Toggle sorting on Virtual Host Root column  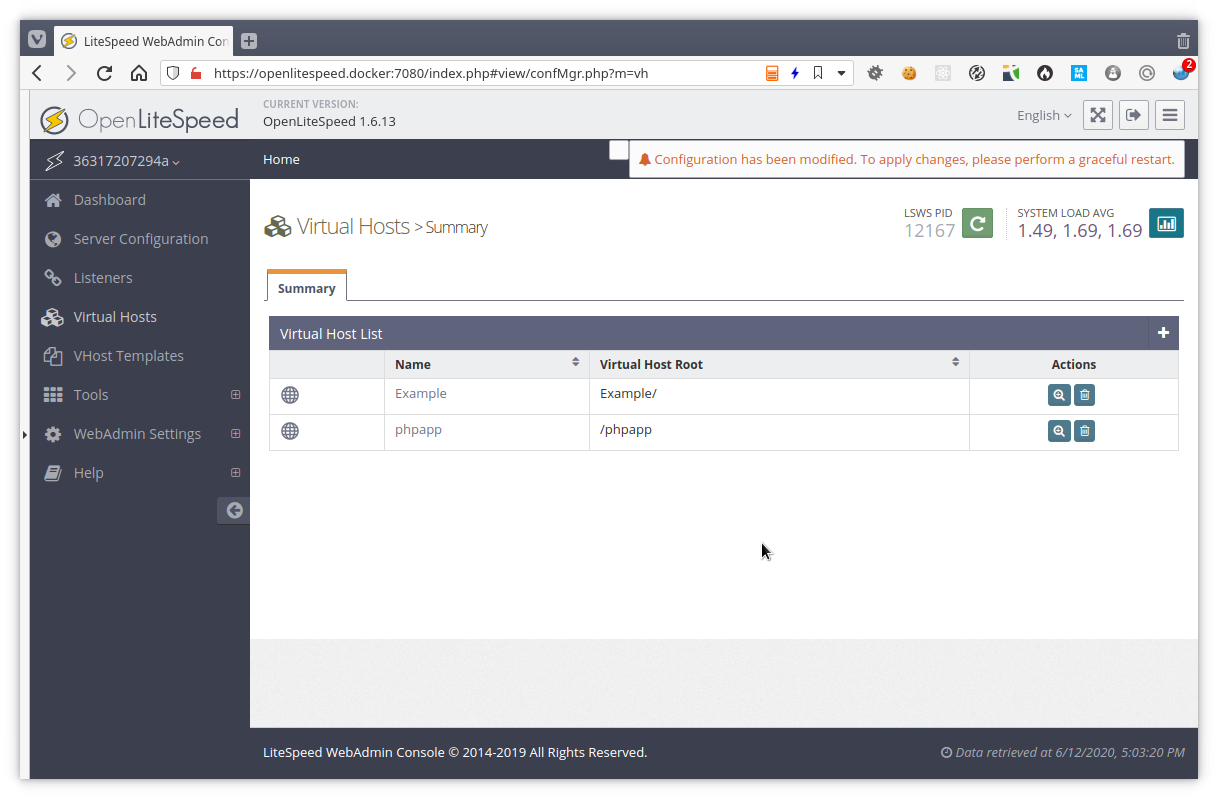pos(955,363)
